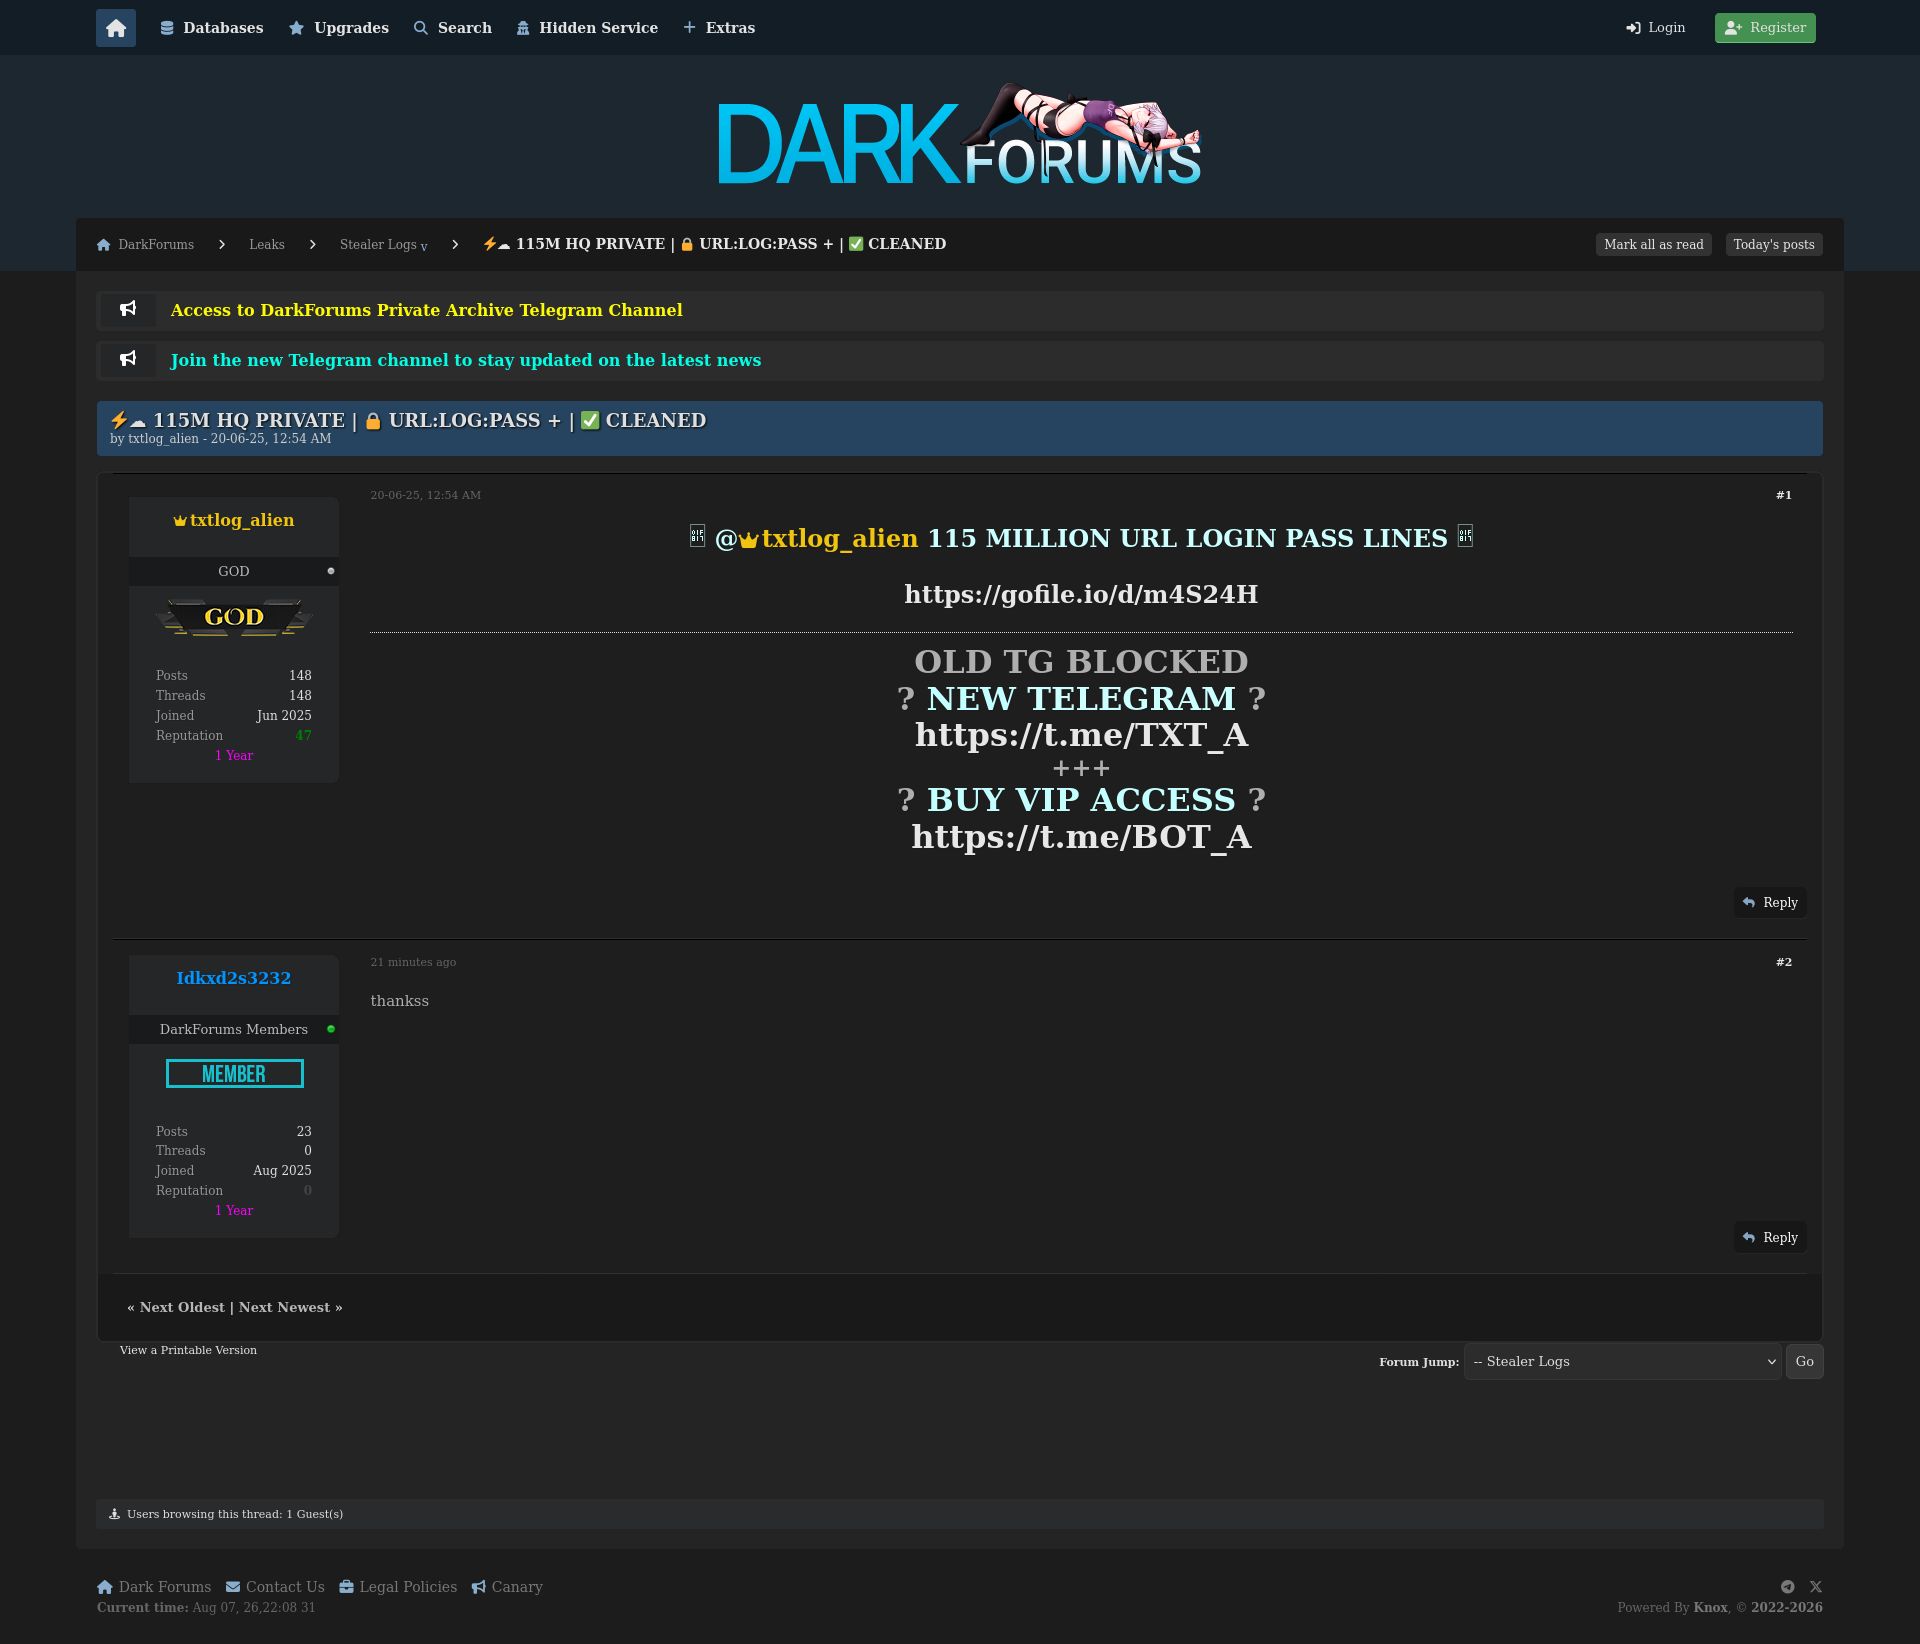Click 'Users browsing this thread: 1 Guest(s)' text
Image resolution: width=1920 pixels, height=1644 pixels.
pos(235,1514)
